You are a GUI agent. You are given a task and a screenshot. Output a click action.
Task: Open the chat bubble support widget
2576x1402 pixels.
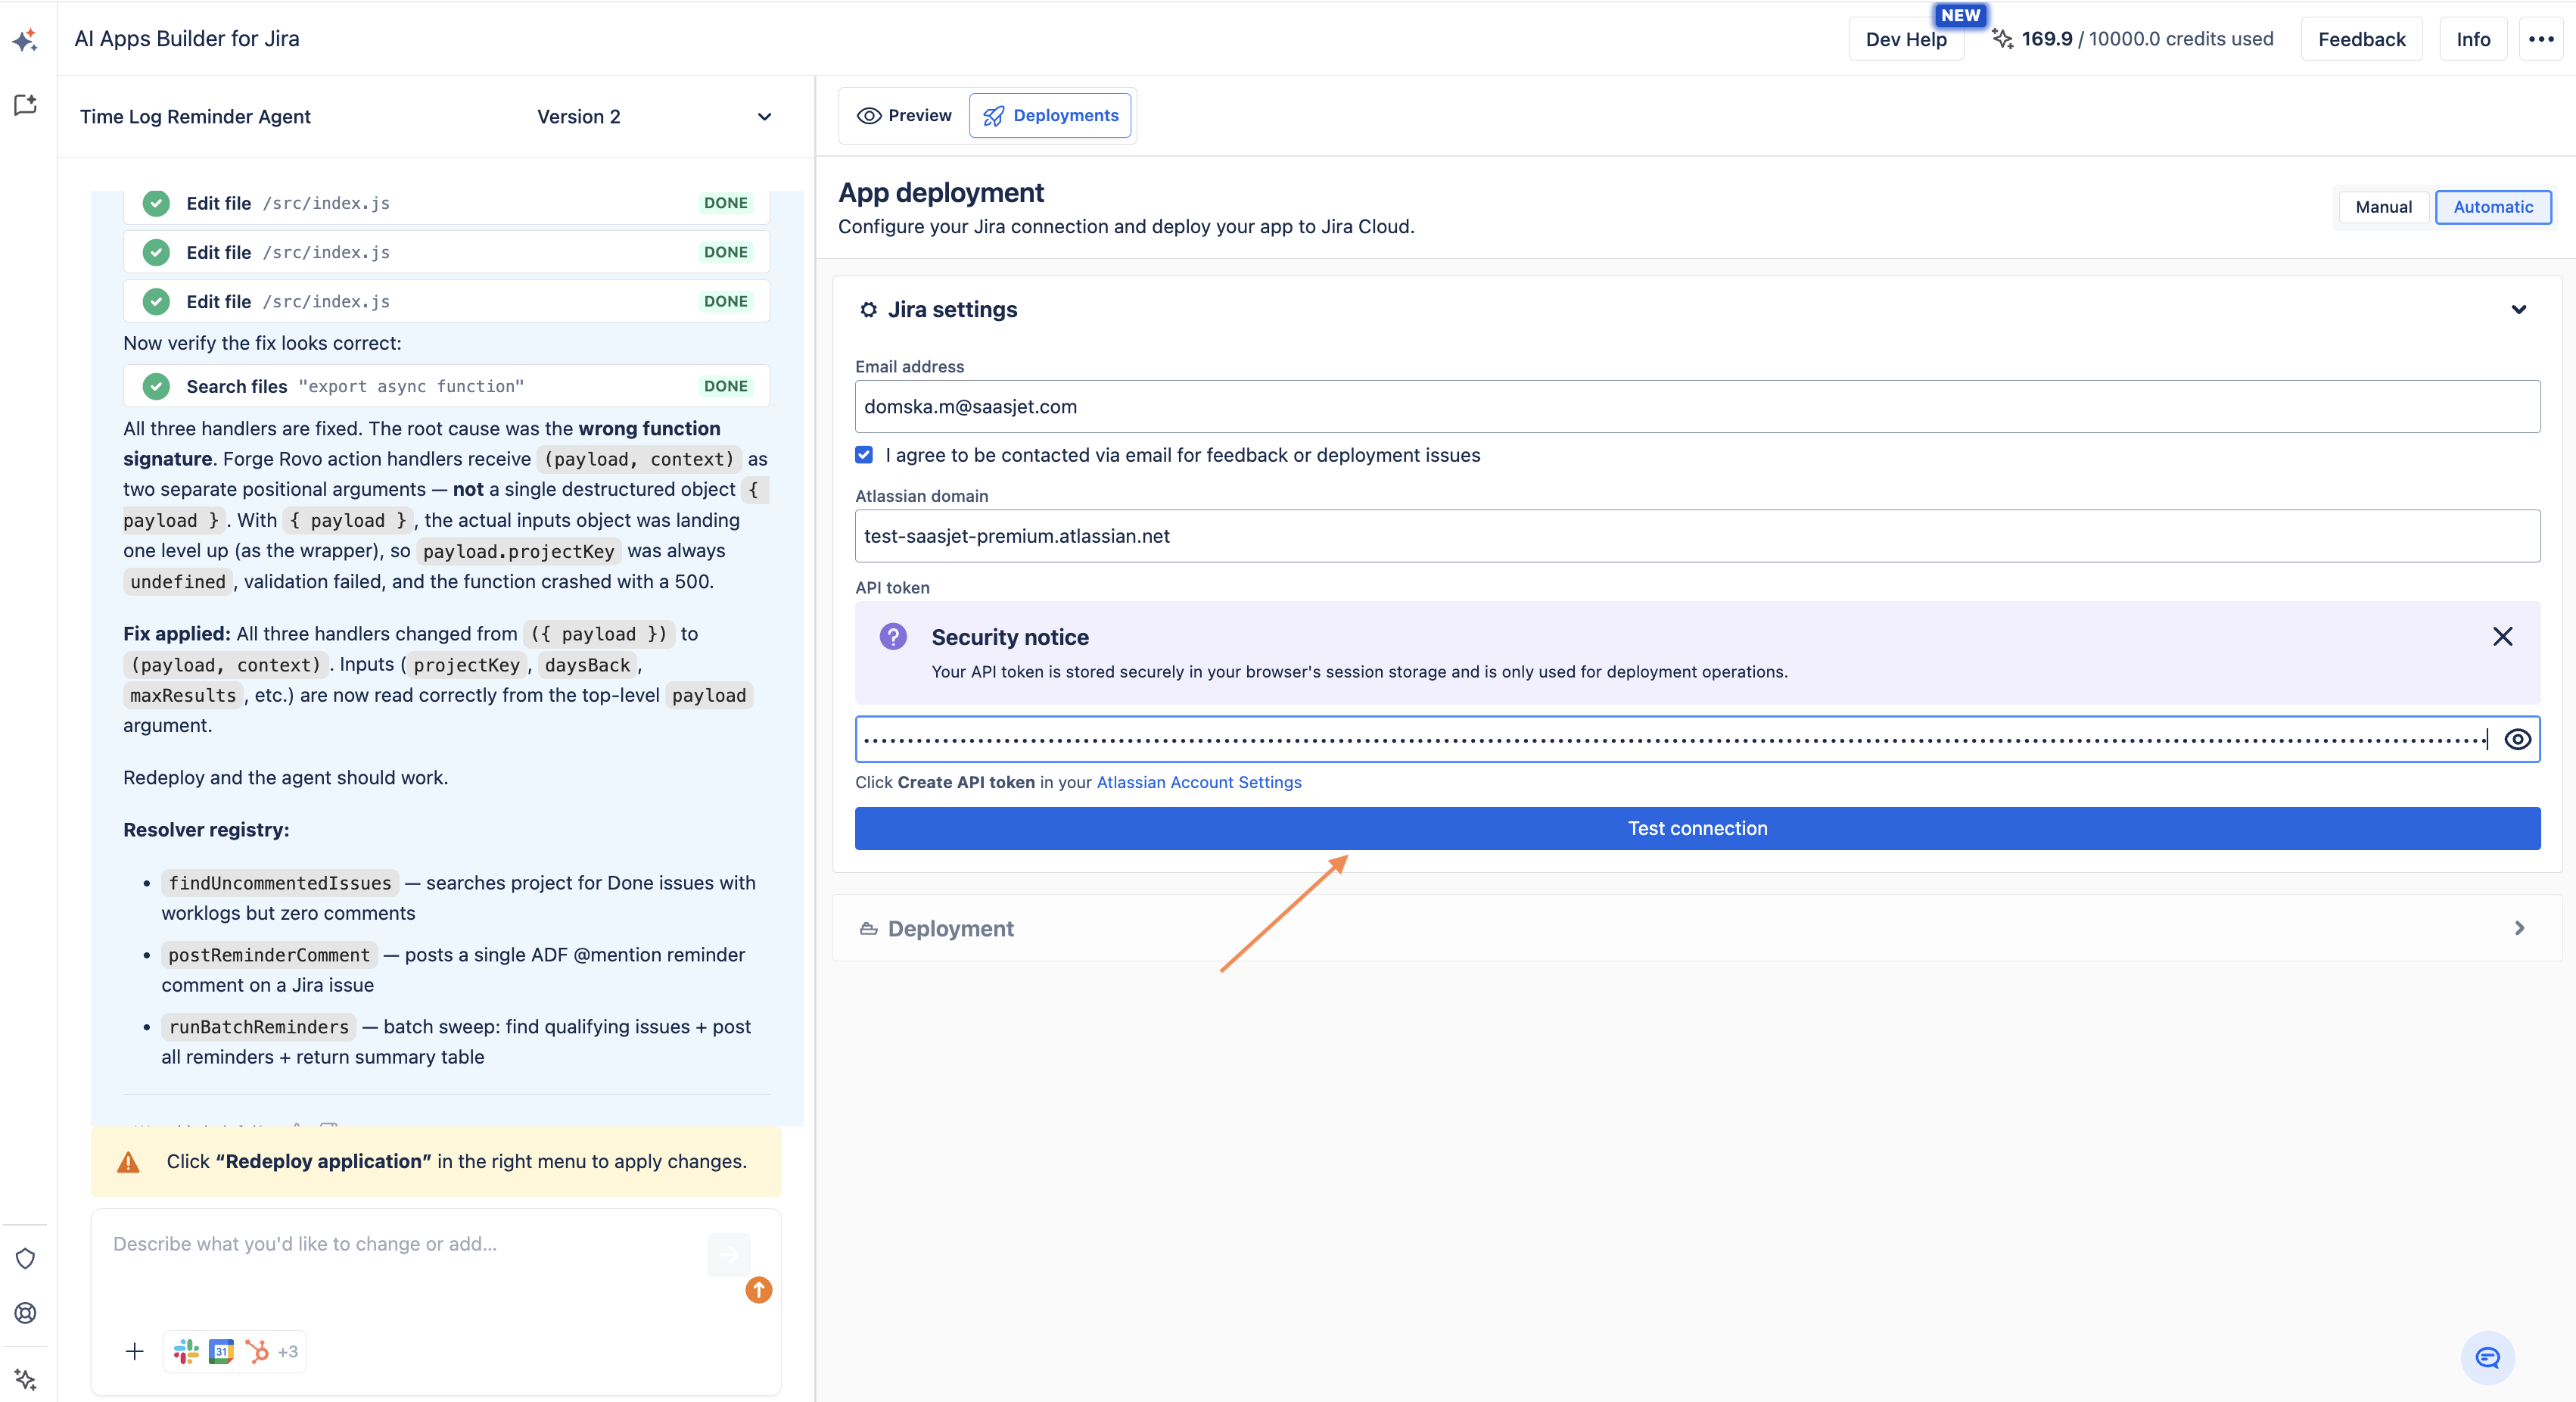[2488, 1358]
